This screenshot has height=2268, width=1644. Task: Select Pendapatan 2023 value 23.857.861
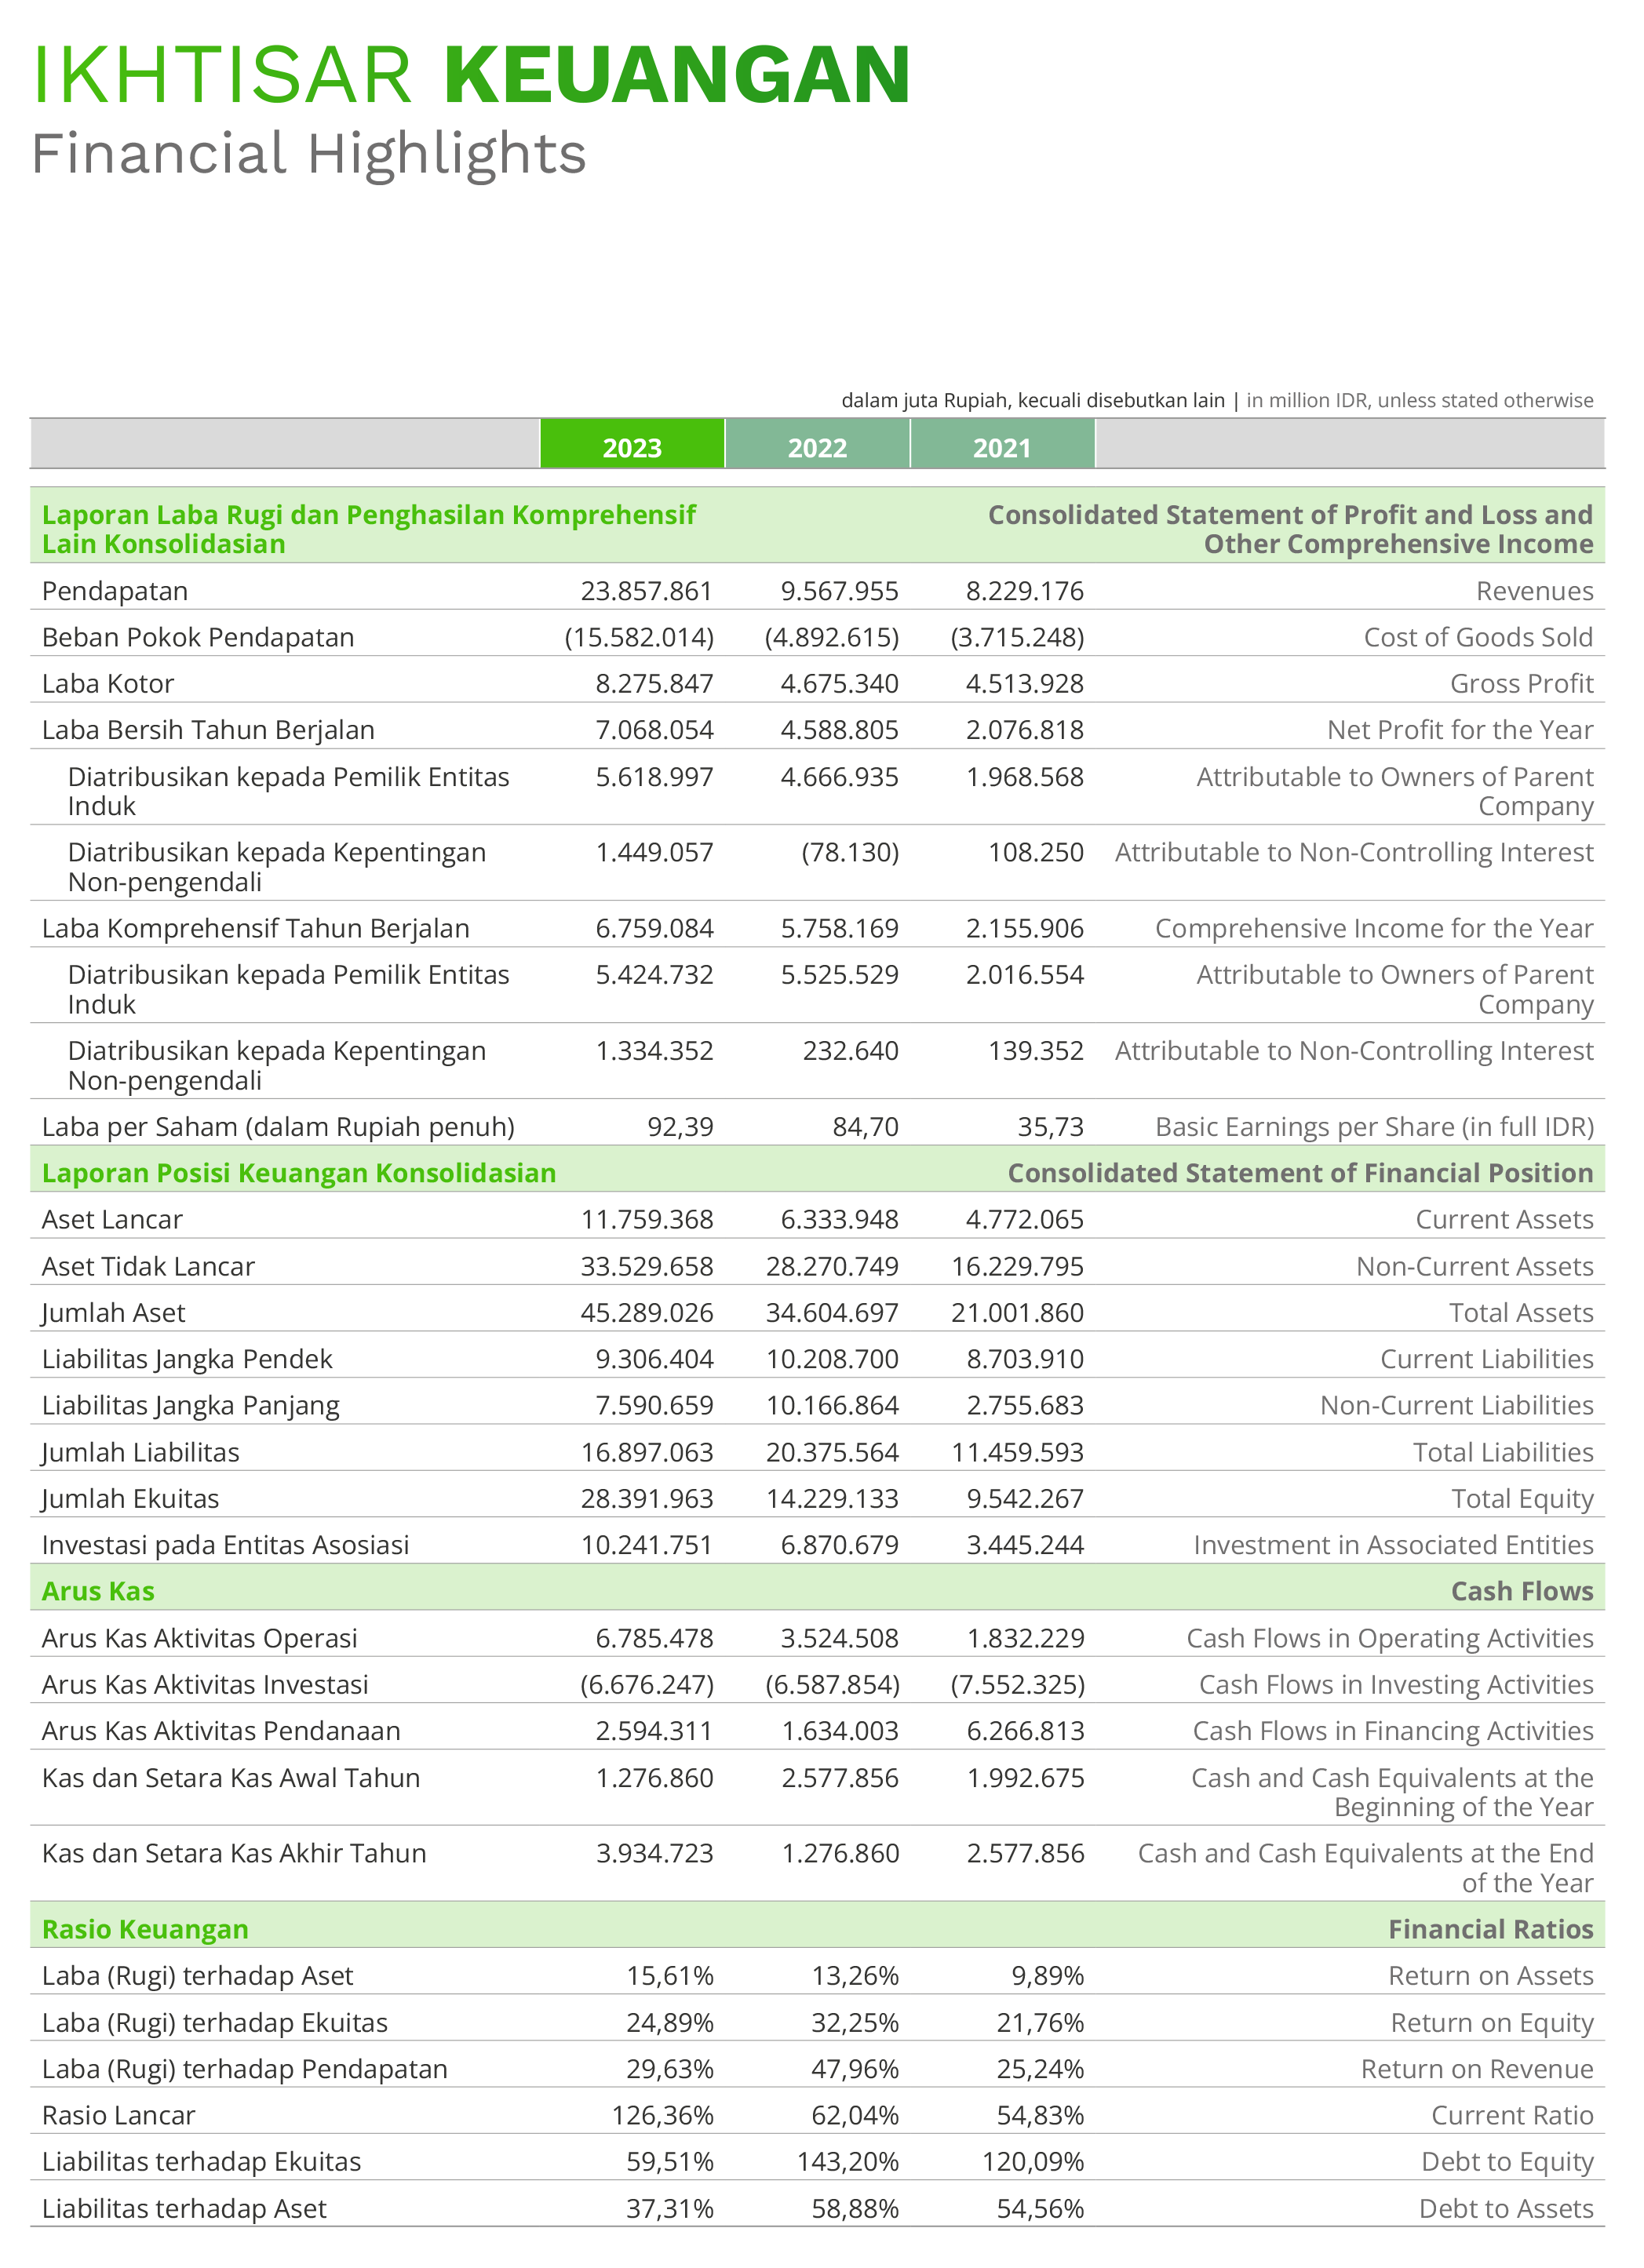(x=647, y=591)
